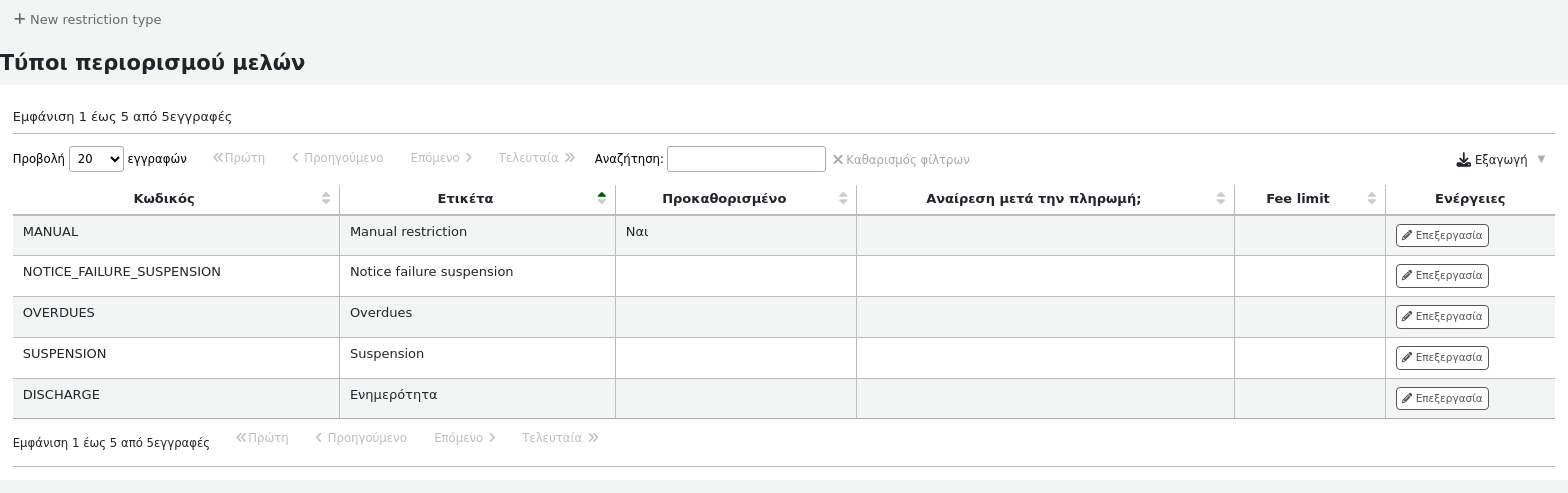
Task: Open the Εξαγωγή export dropdown
Action: point(1500,159)
